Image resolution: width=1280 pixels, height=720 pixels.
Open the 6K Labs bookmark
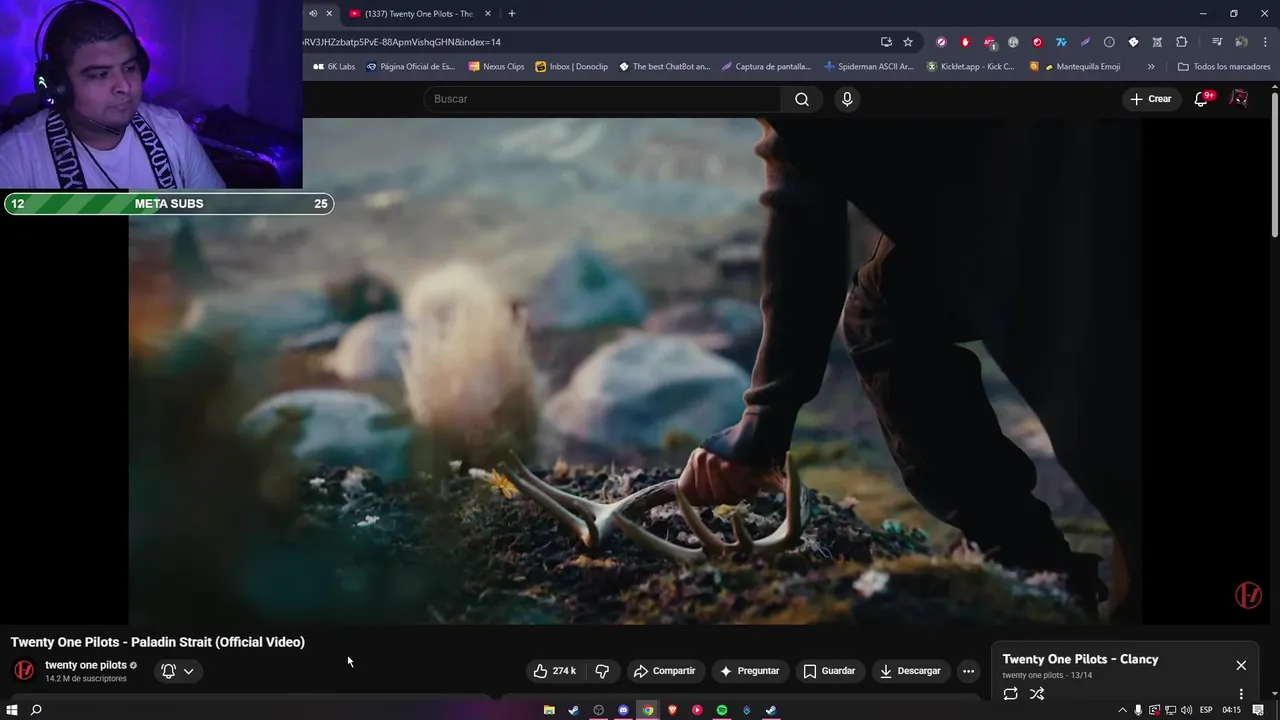334,67
